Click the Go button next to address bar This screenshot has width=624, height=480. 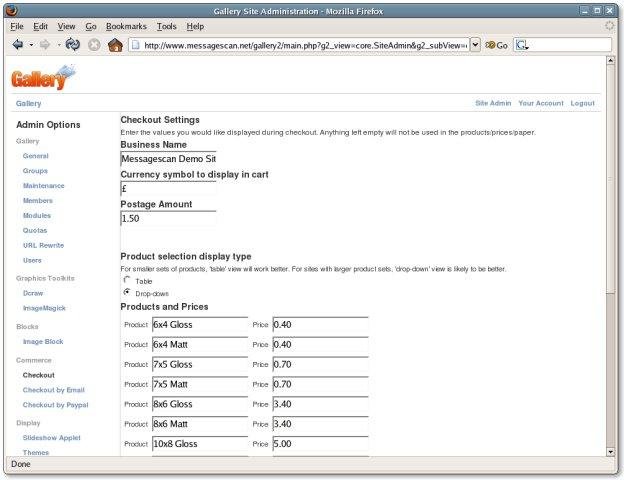497,45
